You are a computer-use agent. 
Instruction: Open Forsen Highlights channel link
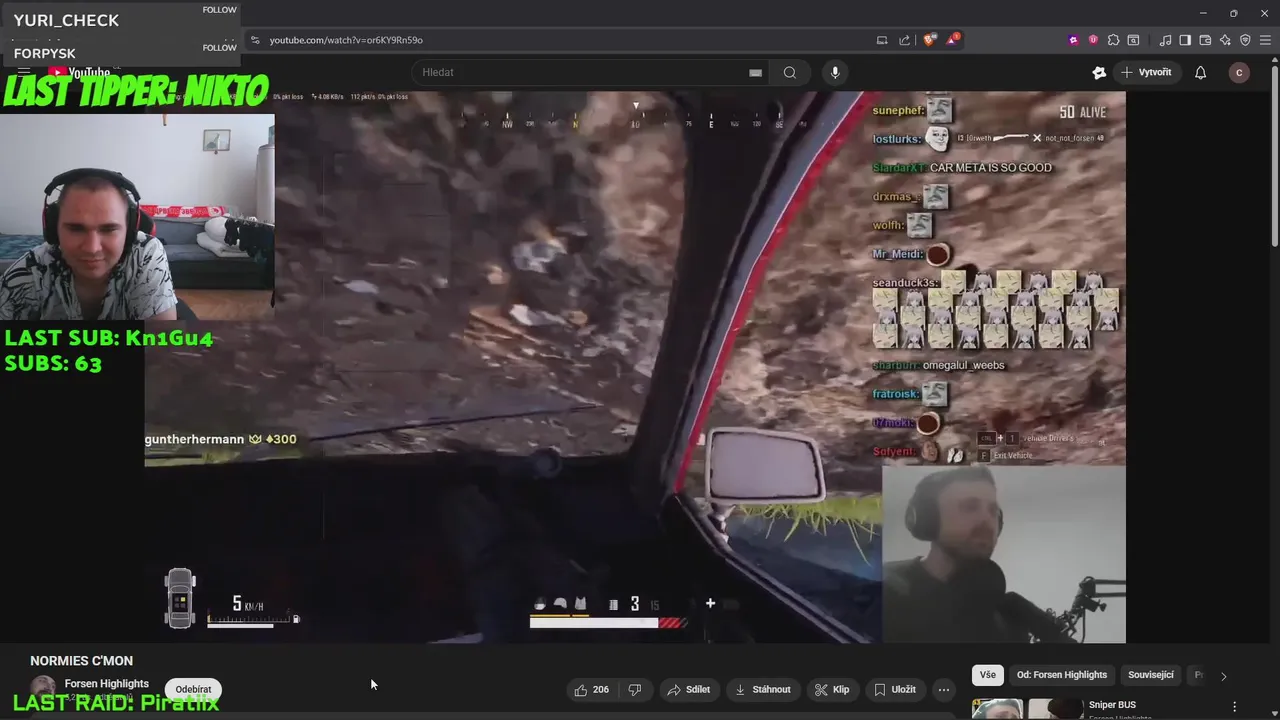point(106,684)
